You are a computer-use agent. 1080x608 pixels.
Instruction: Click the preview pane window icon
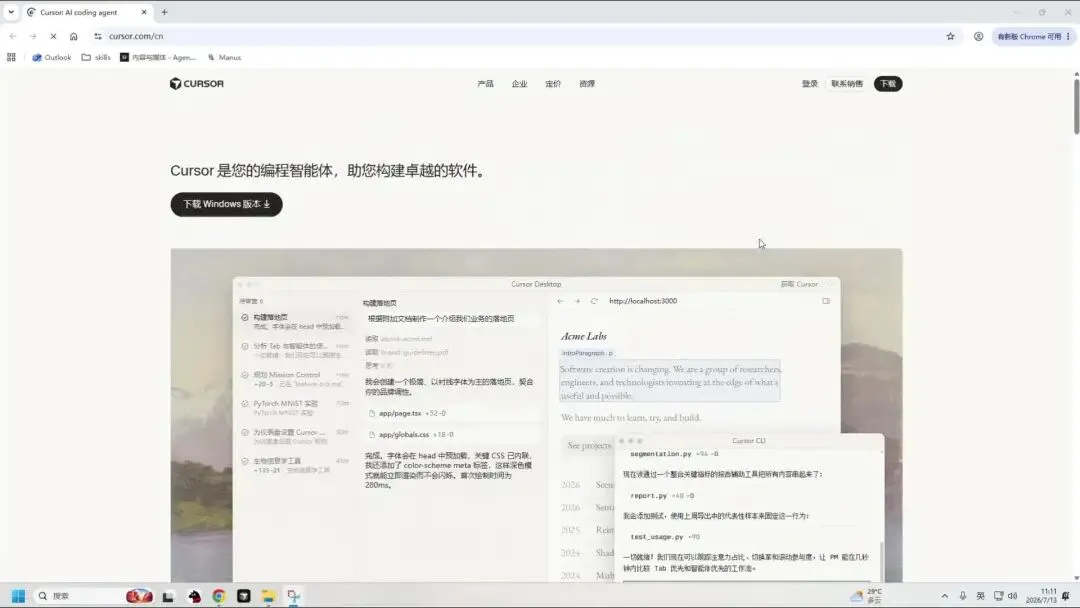[x=826, y=302]
